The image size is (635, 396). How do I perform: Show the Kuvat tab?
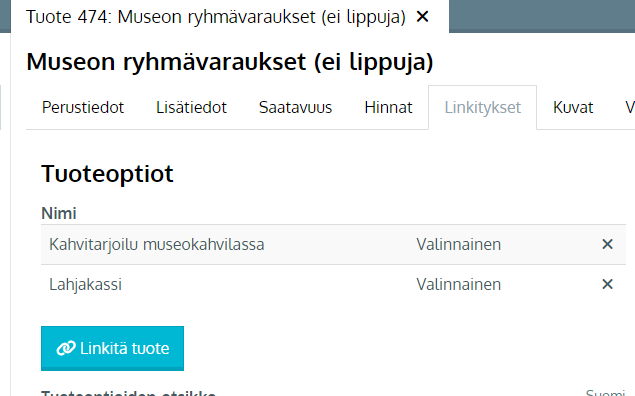pyautogui.click(x=573, y=108)
